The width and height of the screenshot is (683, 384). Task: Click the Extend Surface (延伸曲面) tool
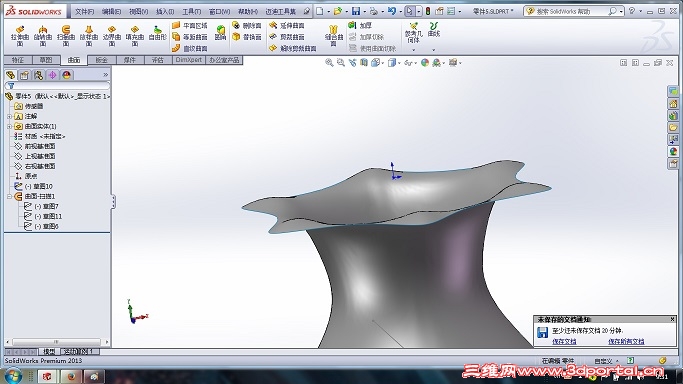(287, 26)
